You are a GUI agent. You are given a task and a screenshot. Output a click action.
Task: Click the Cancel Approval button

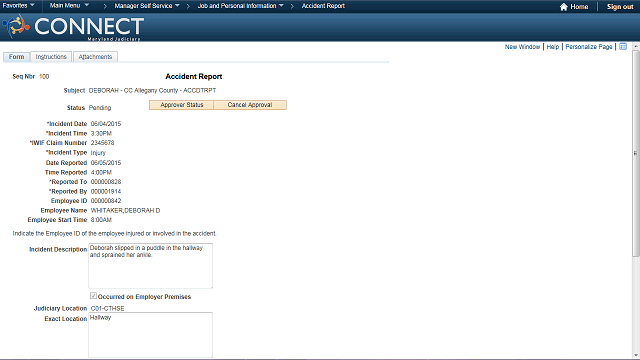(250, 105)
